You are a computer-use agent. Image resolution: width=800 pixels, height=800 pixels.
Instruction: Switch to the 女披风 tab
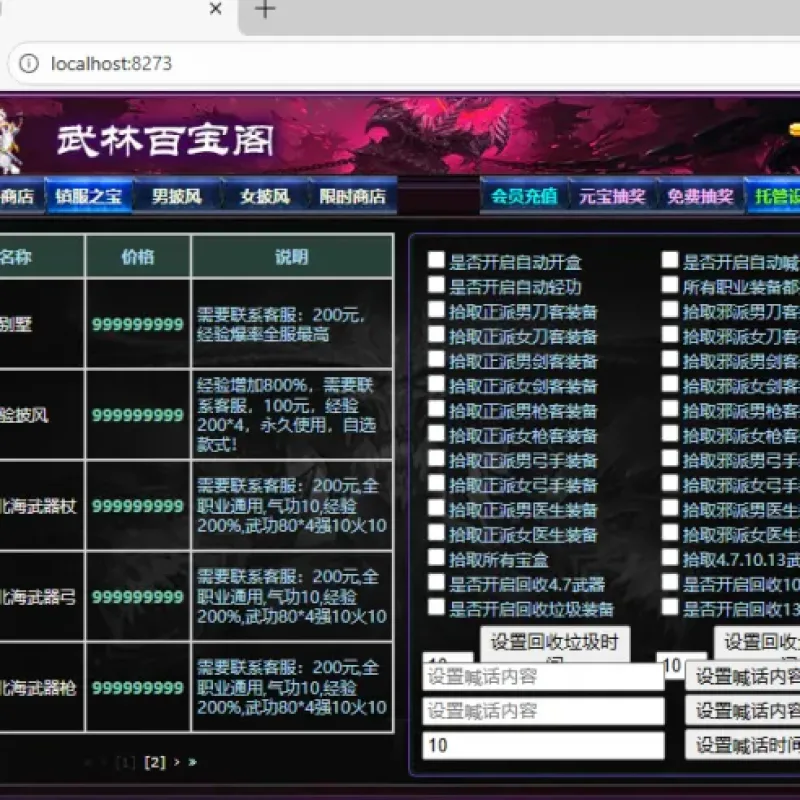click(x=265, y=196)
